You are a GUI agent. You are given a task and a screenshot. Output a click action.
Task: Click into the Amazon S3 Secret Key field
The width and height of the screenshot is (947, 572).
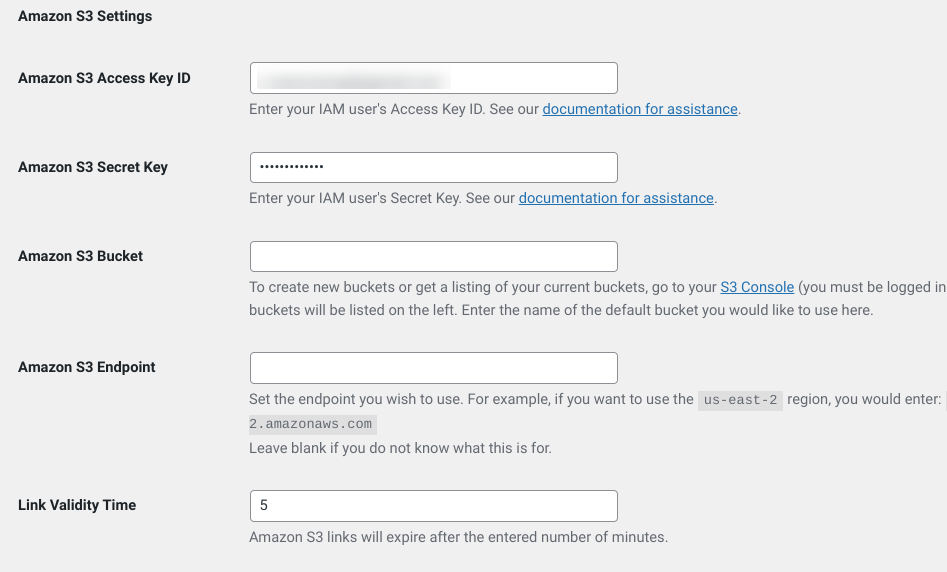(434, 167)
